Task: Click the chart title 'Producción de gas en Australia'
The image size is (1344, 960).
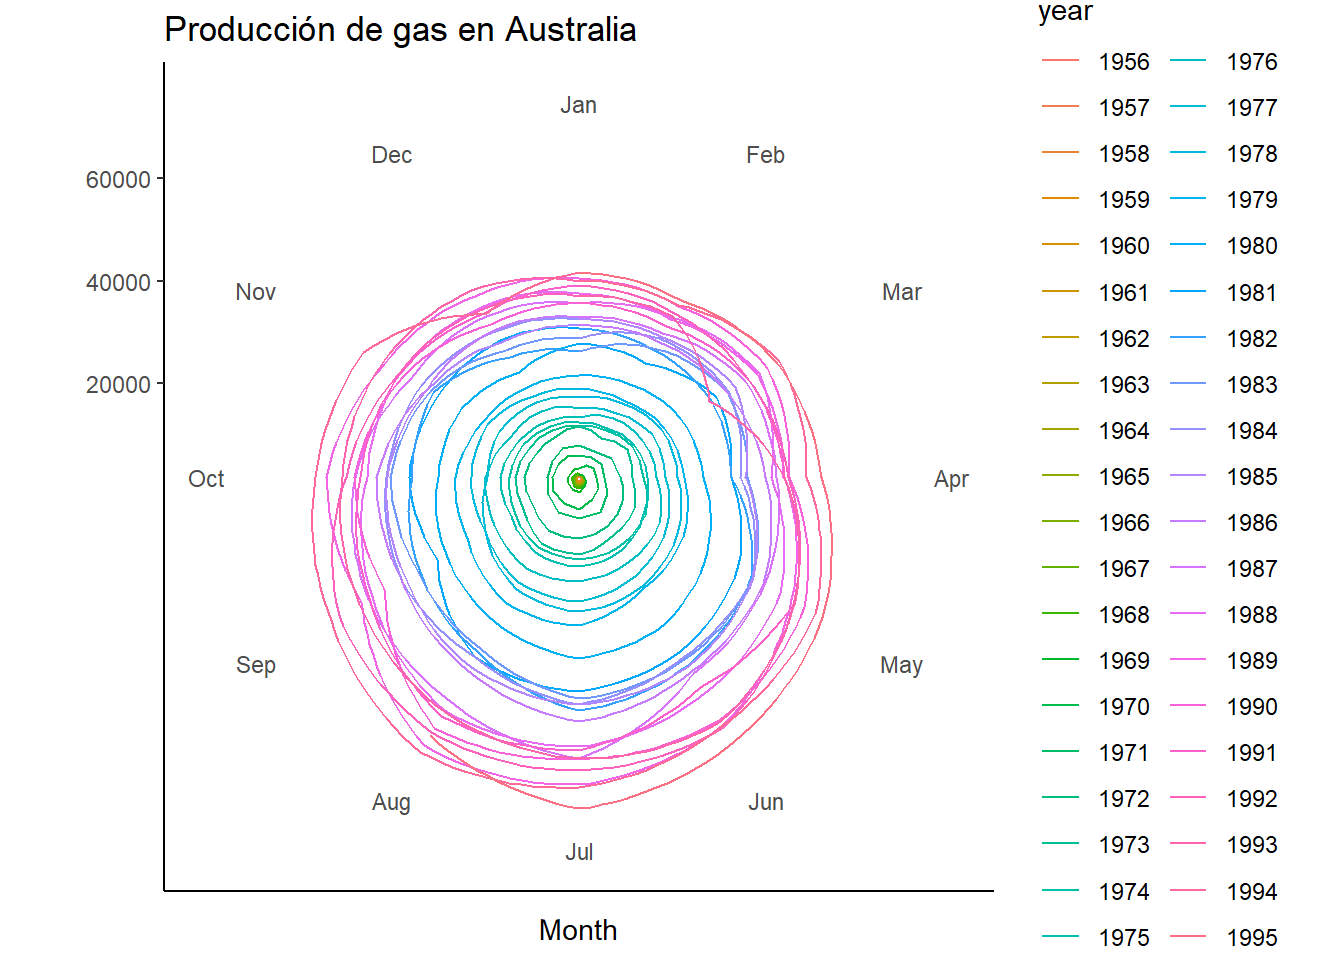Action: pos(400,30)
